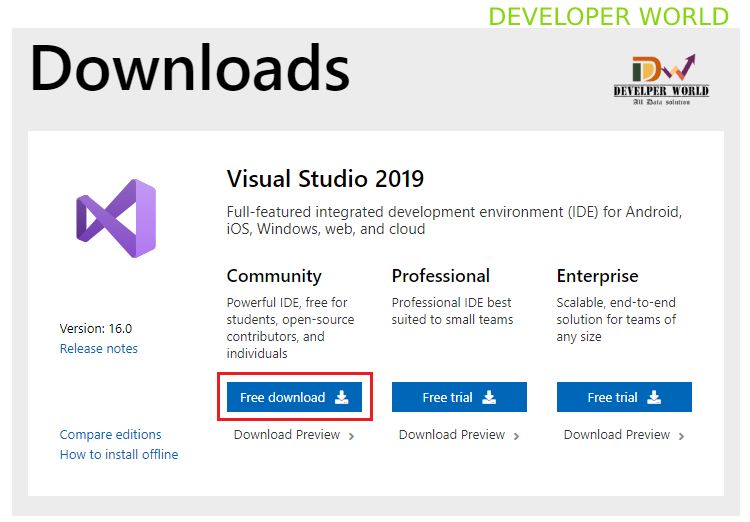
Task: Open How to install offline link
Action: 119,454
